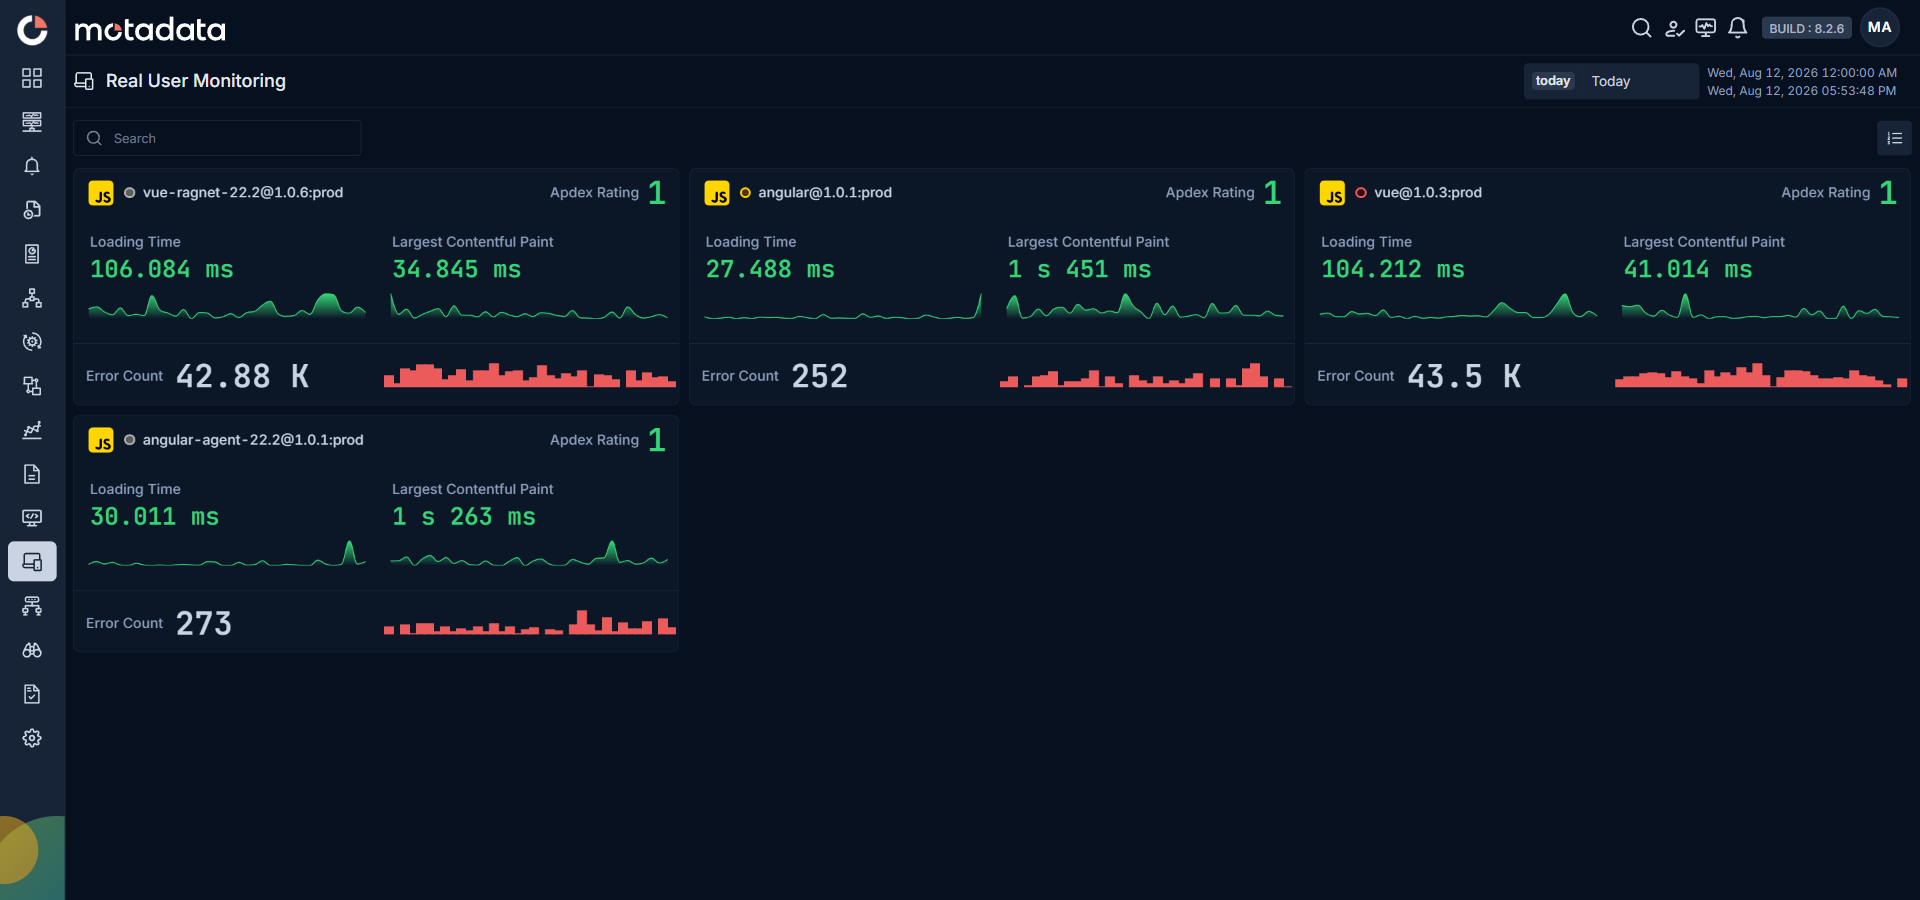
Task: Click the notifications bell in top bar
Action: click(1738, 28)
